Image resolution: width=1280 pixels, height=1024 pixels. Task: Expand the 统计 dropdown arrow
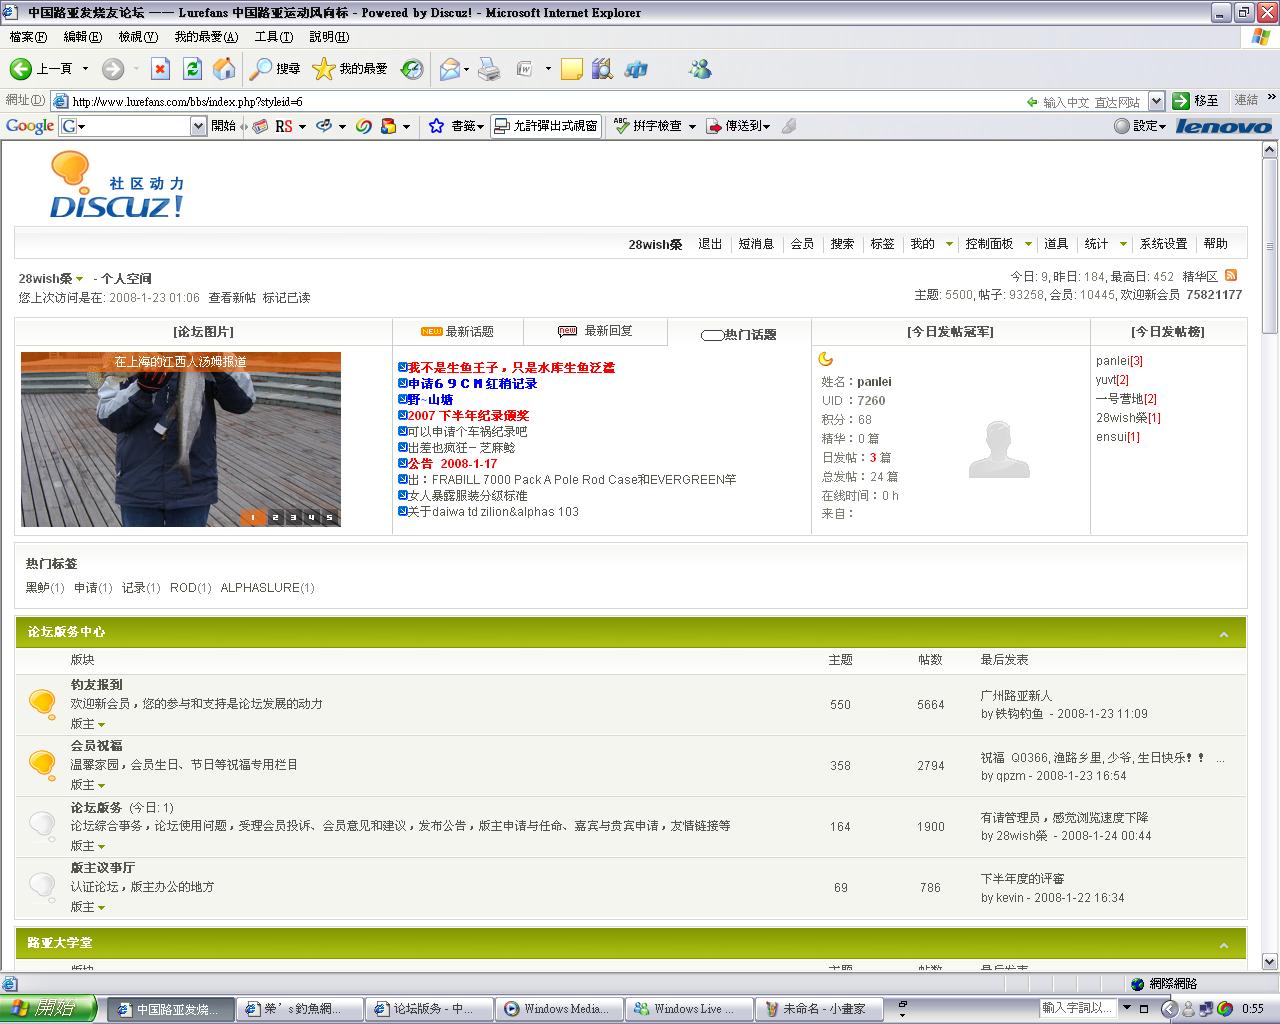point(1123,244)
